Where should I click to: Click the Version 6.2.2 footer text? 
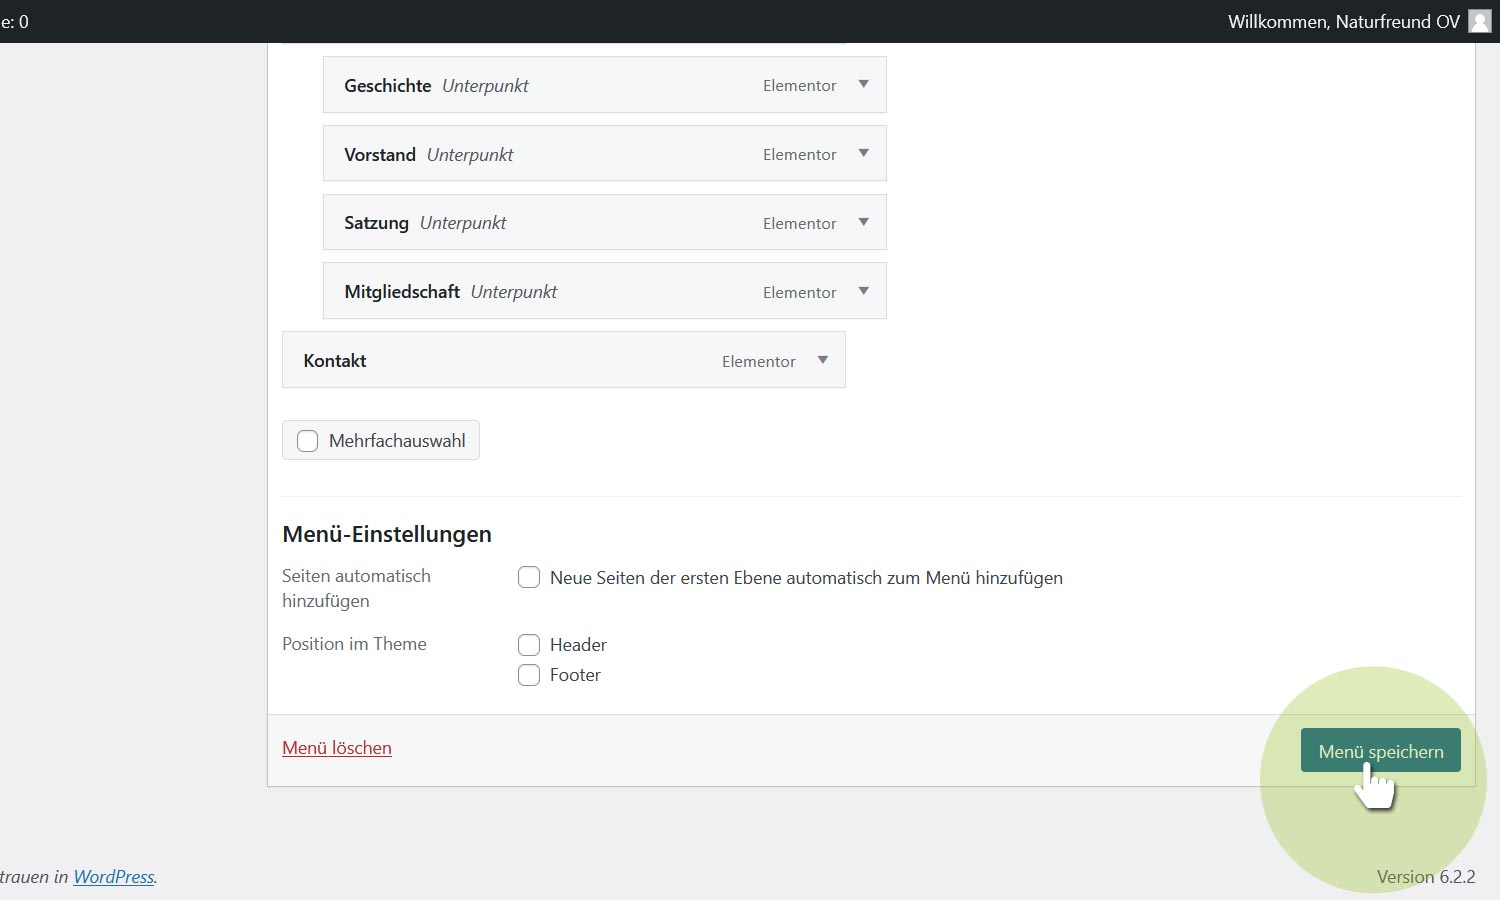pos(1426,877)
